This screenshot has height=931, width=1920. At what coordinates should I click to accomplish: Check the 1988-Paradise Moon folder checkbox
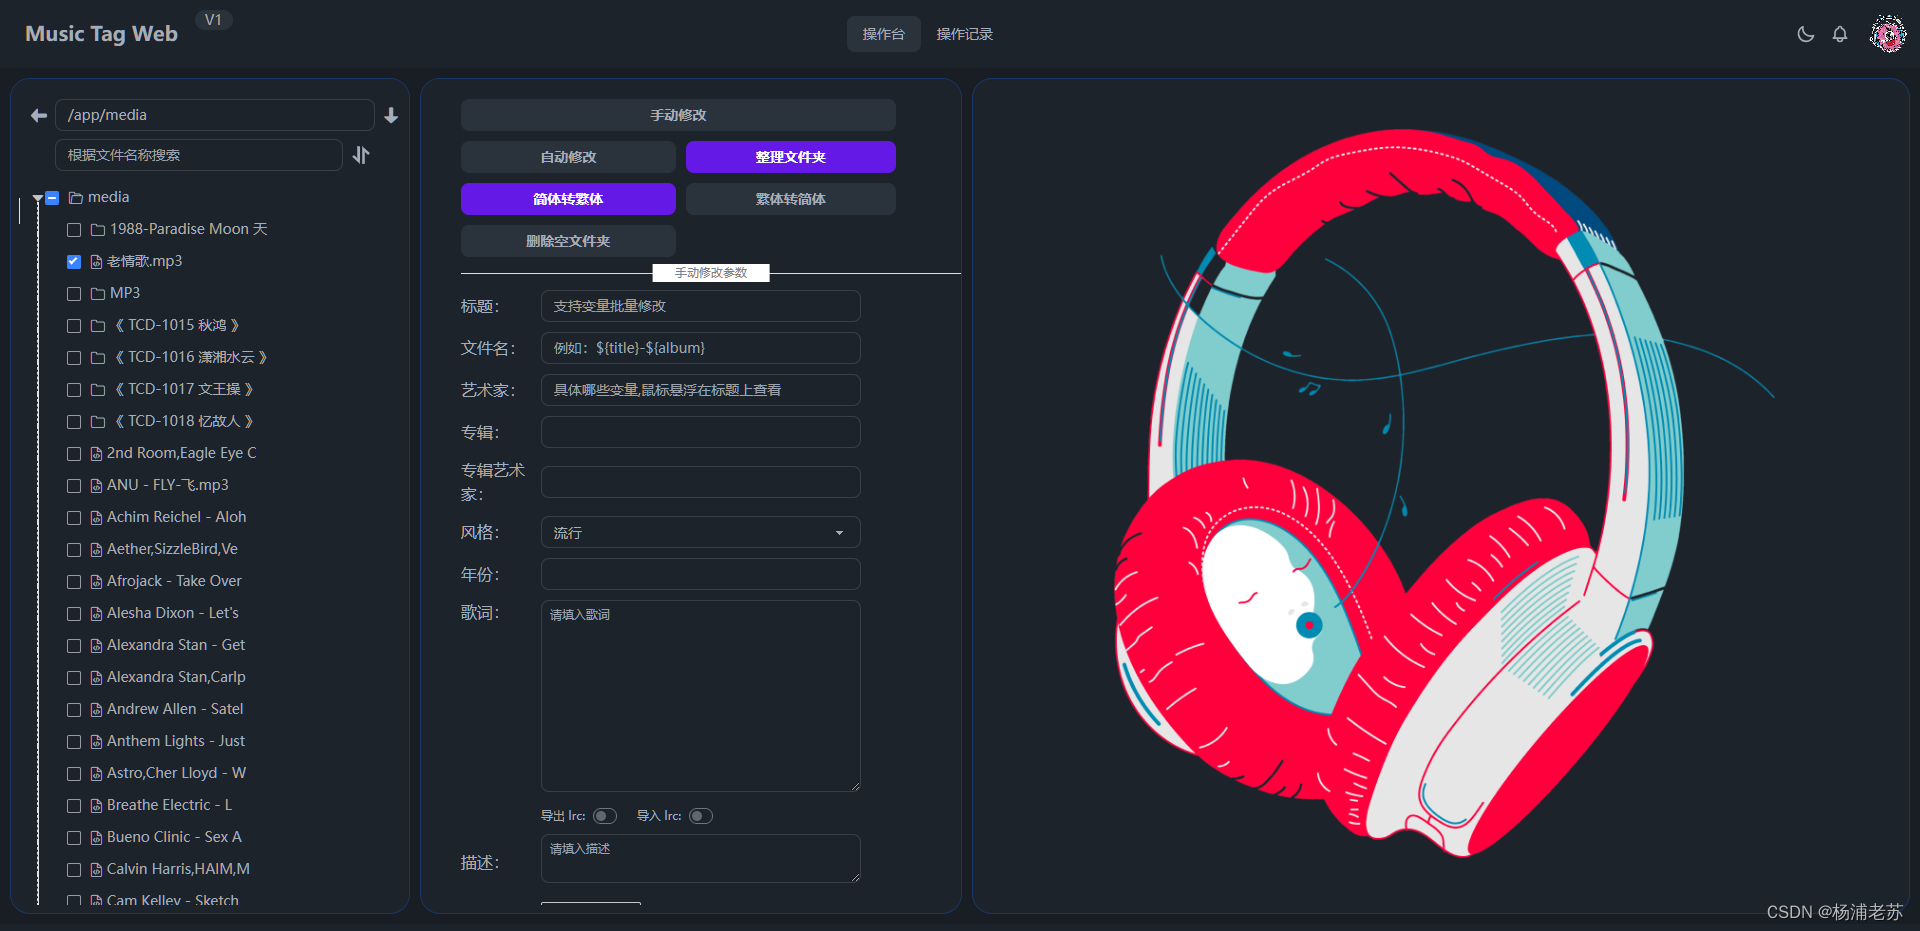74,230
